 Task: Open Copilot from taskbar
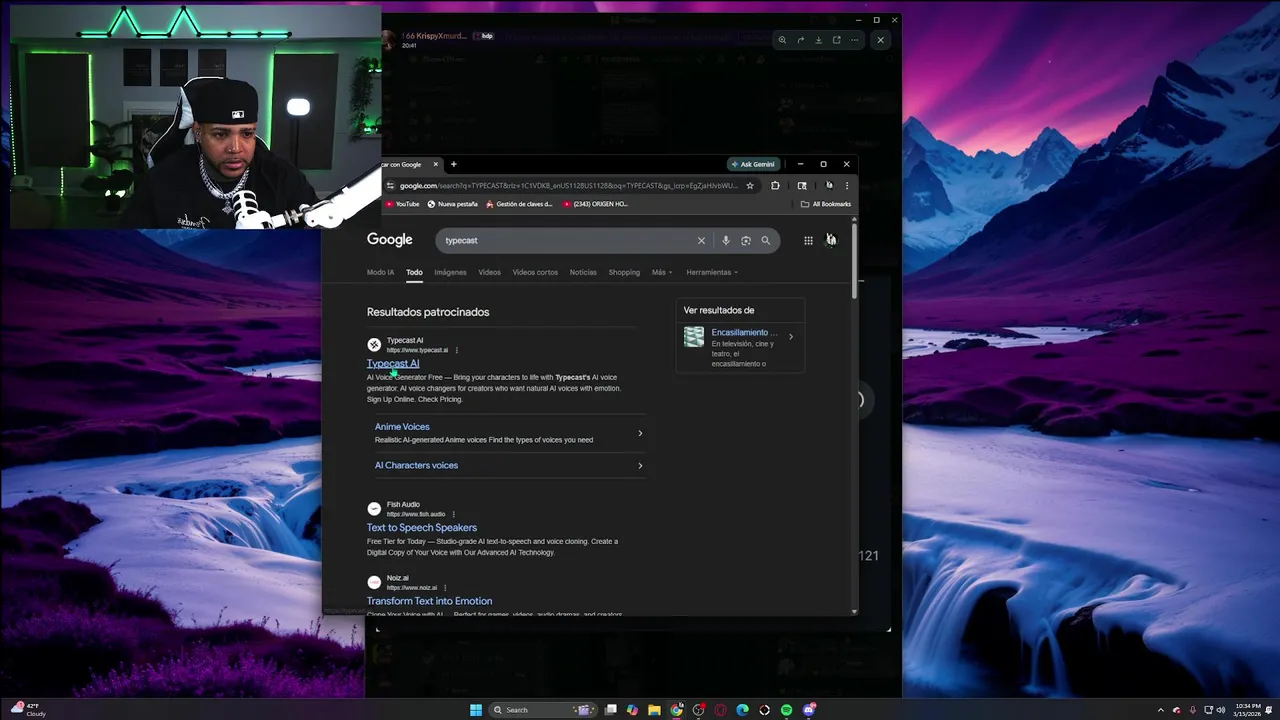(x=632, y=710)
